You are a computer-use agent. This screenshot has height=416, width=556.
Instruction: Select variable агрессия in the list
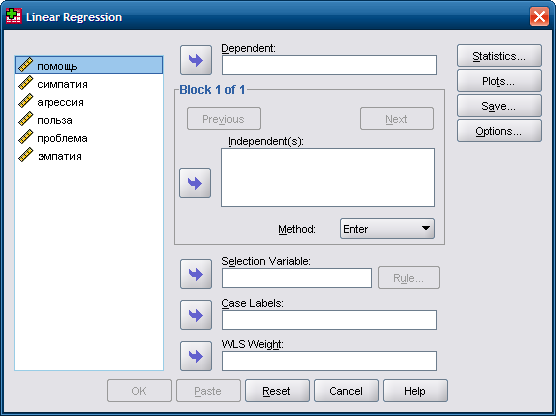[x=89, y=102]
